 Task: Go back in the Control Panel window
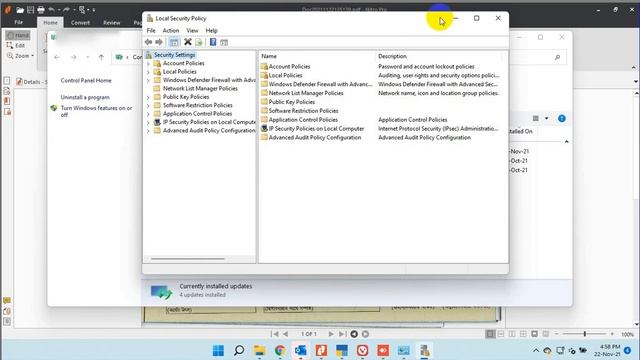[57, 57]
